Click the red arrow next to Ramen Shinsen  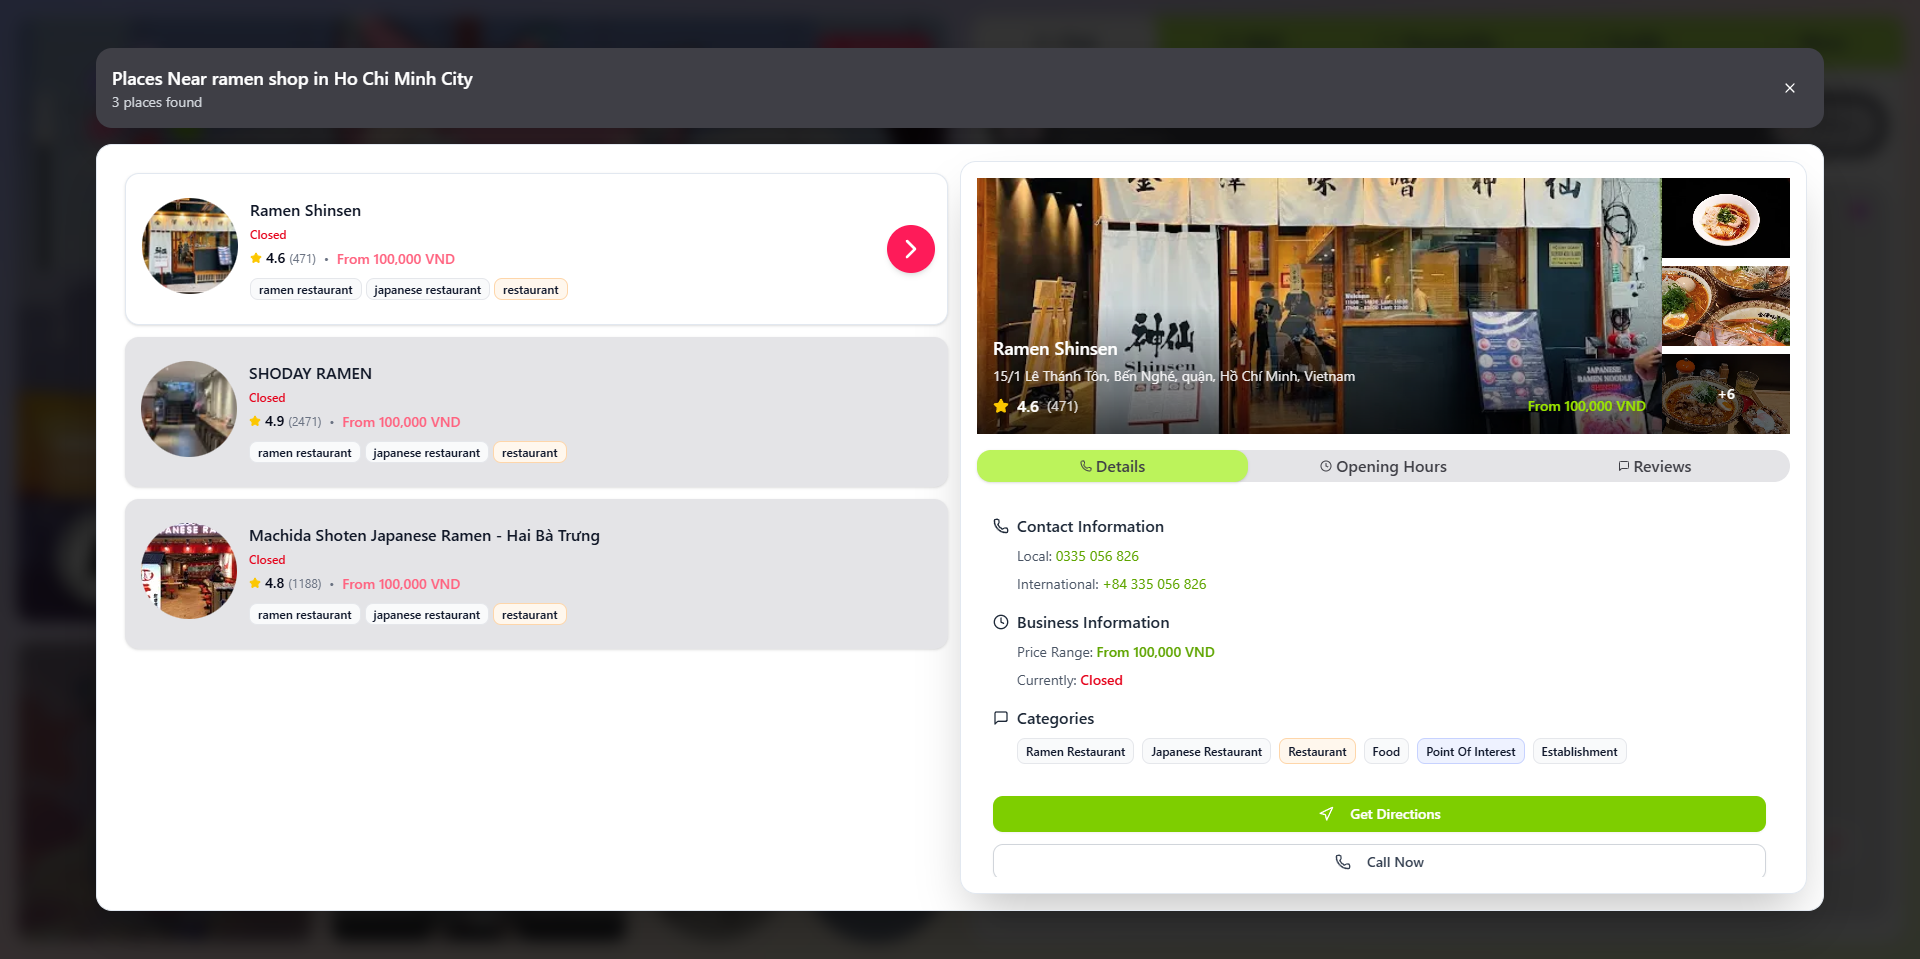pyautogui.click(x=910, y=249)
